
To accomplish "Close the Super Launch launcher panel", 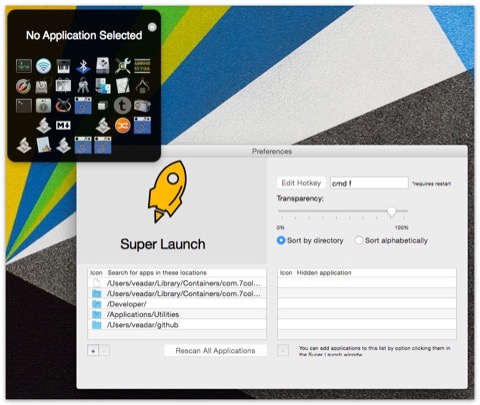I will [x=152, y=27].
